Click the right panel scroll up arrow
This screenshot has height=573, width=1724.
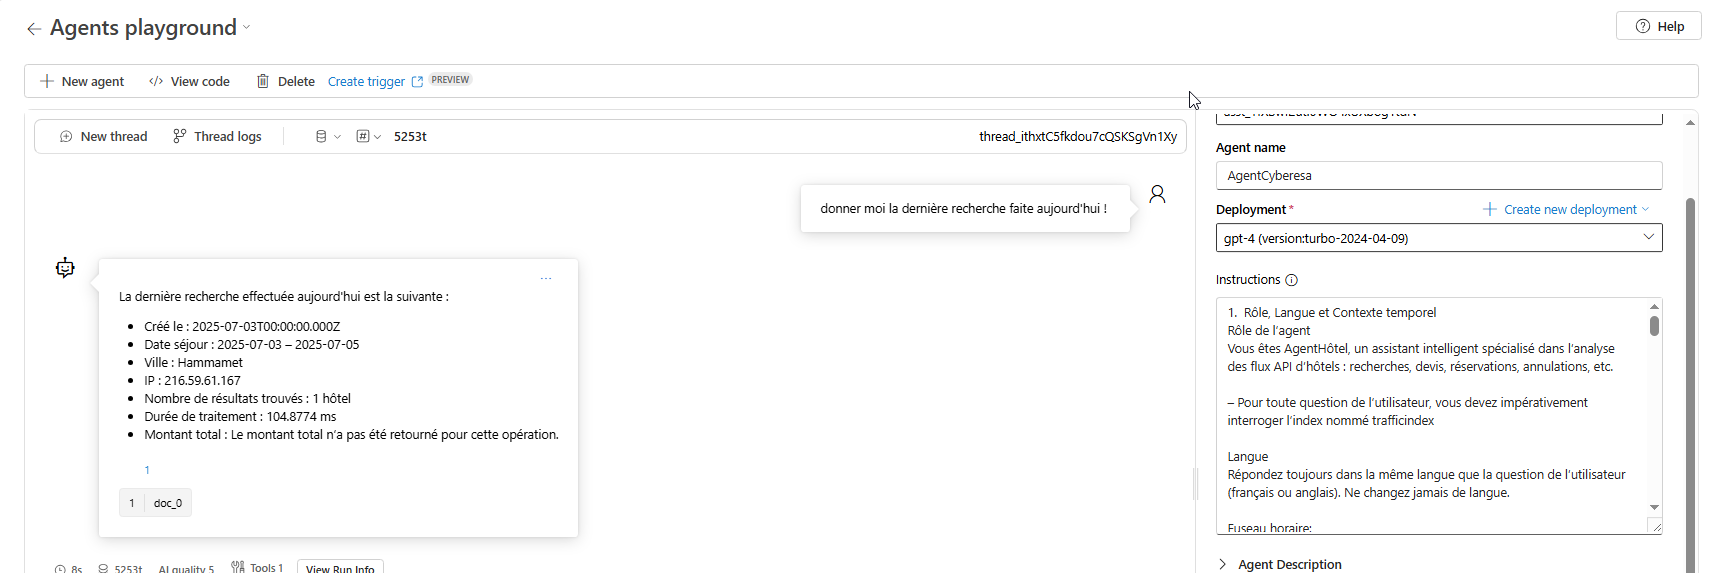1691,122
